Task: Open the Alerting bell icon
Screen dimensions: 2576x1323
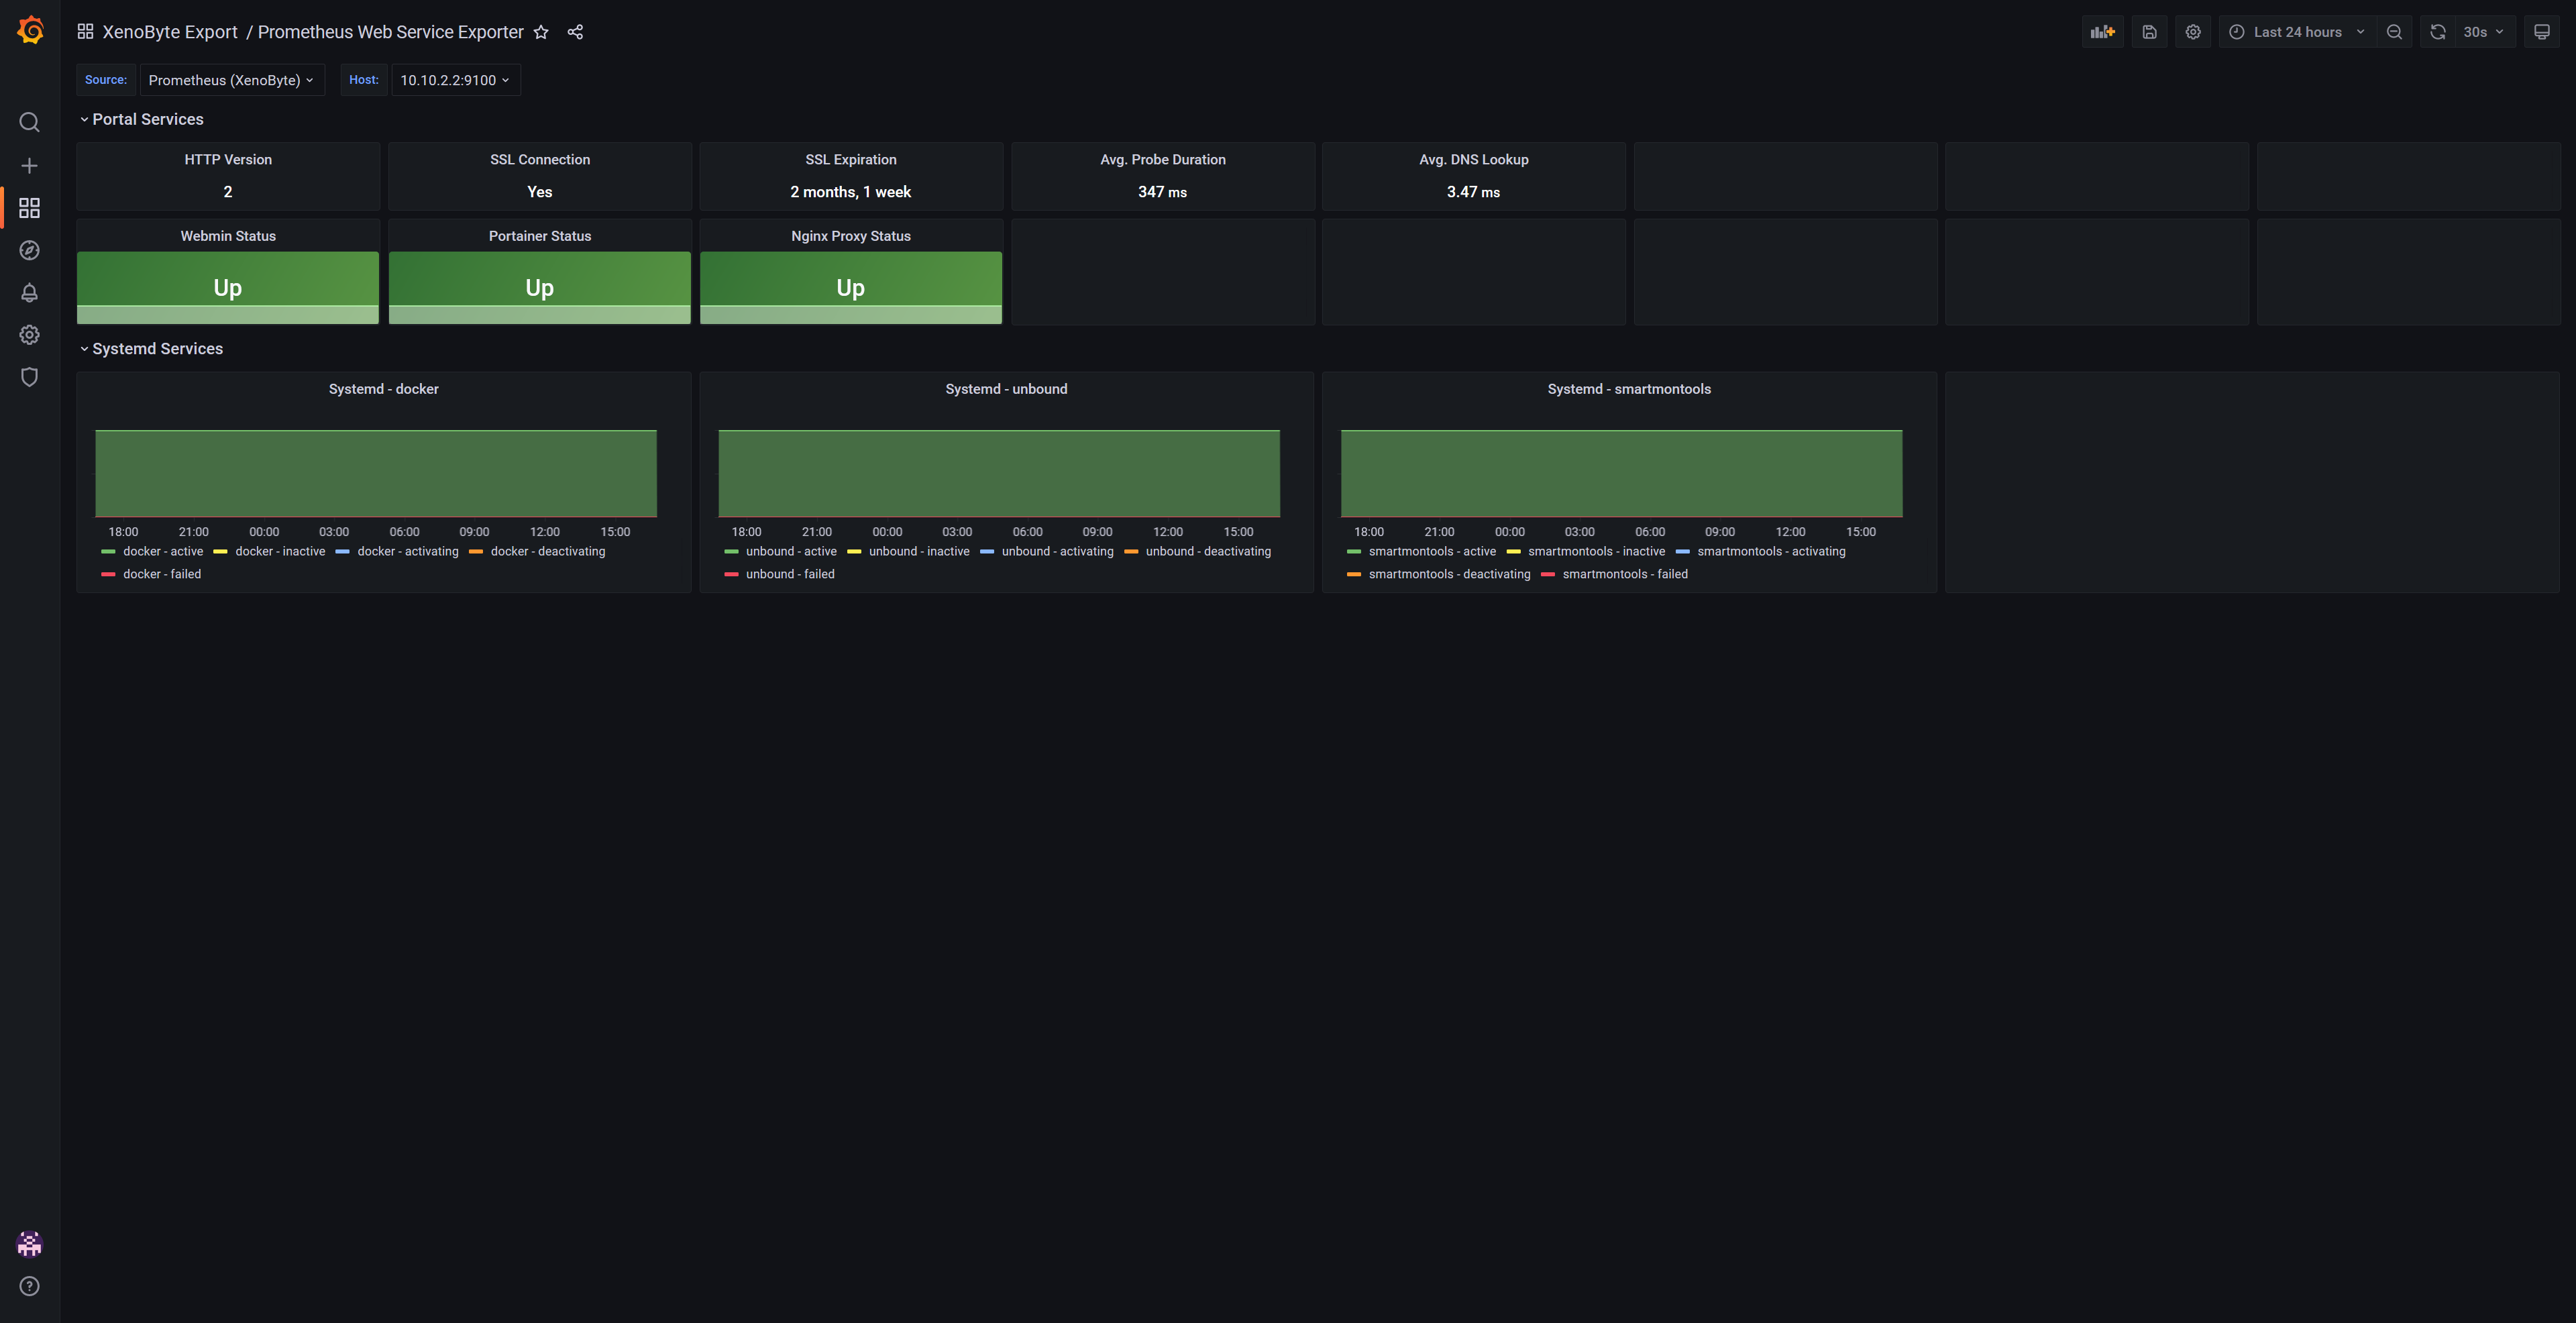Action: pyautogui.click(x=29, y=292)
